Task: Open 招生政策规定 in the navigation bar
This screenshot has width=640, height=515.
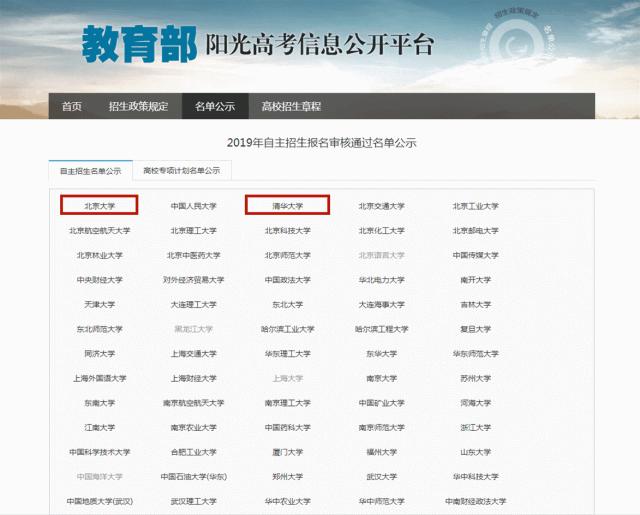Action: [138, 107]
